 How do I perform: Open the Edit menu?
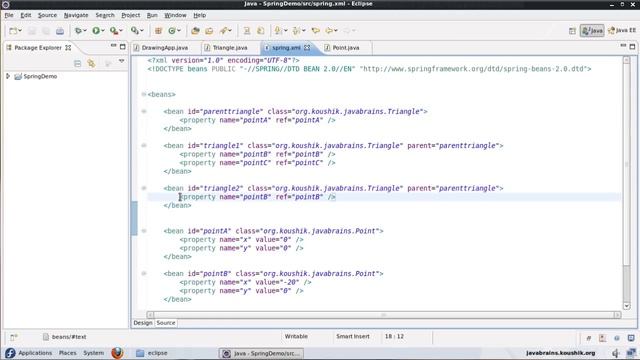[25, 15]
